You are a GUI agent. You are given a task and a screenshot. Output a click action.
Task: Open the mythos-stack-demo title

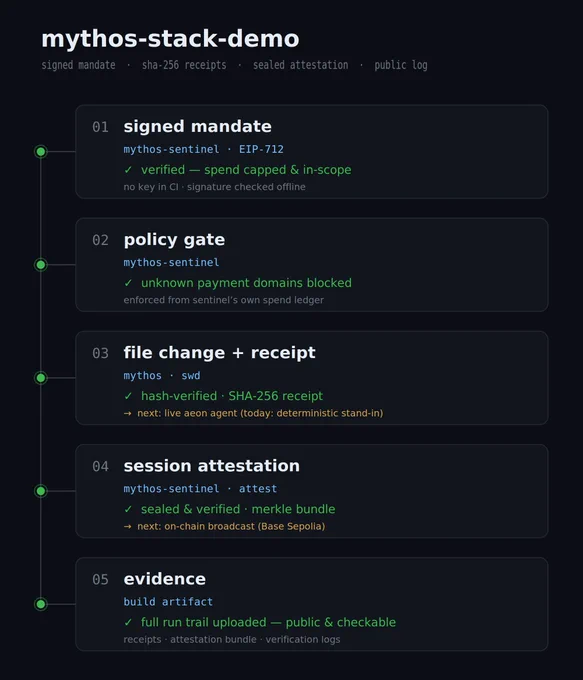click(170, 39)
